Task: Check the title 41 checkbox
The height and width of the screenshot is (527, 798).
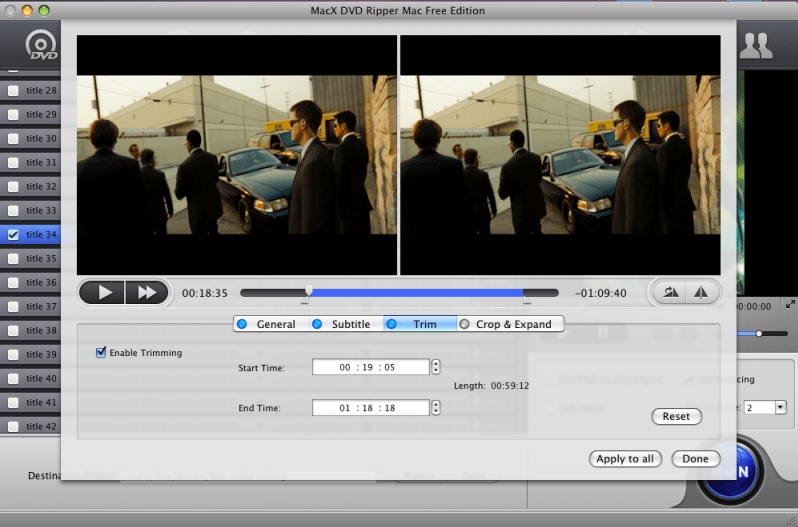Action: [13, 402]
